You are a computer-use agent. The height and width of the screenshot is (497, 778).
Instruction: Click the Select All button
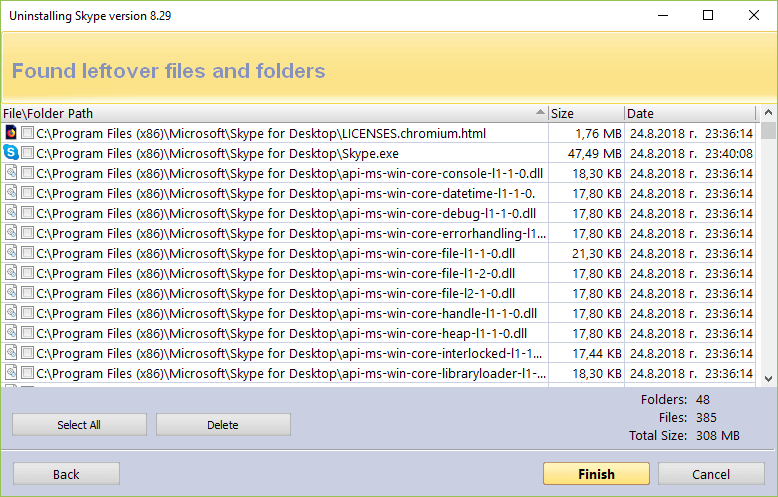(79, 425)
